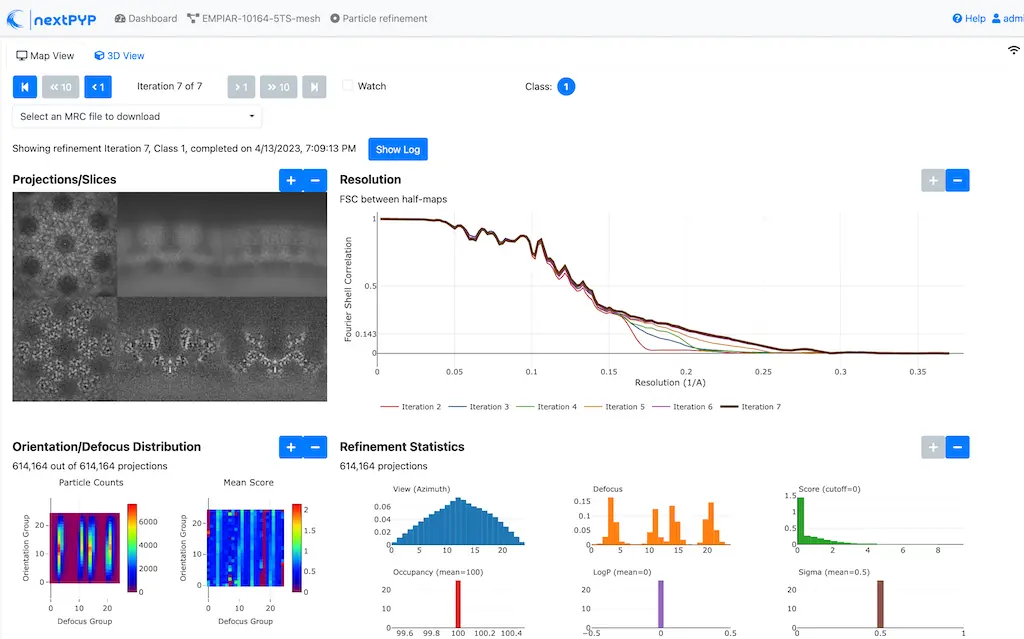Image resolution: width=1024 pixels, height=639 pixels.
Task: Go back one iteration
Action: (98, 87)
